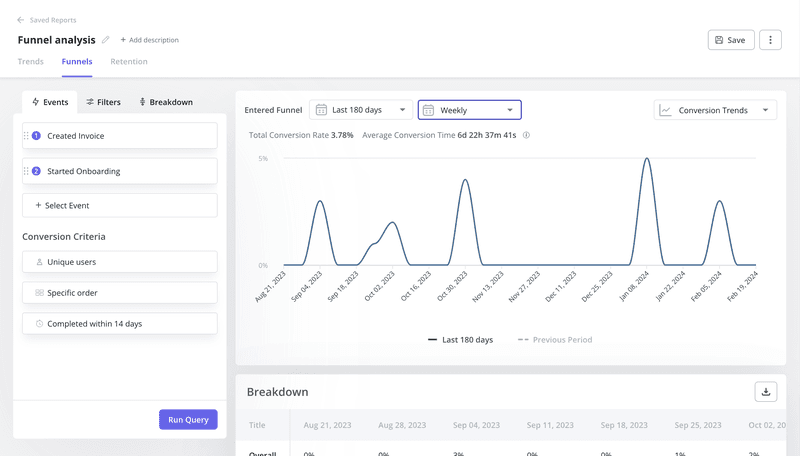Open the three-dot more options menu
This screenshot has height=456, width=800.
(770, 40)
